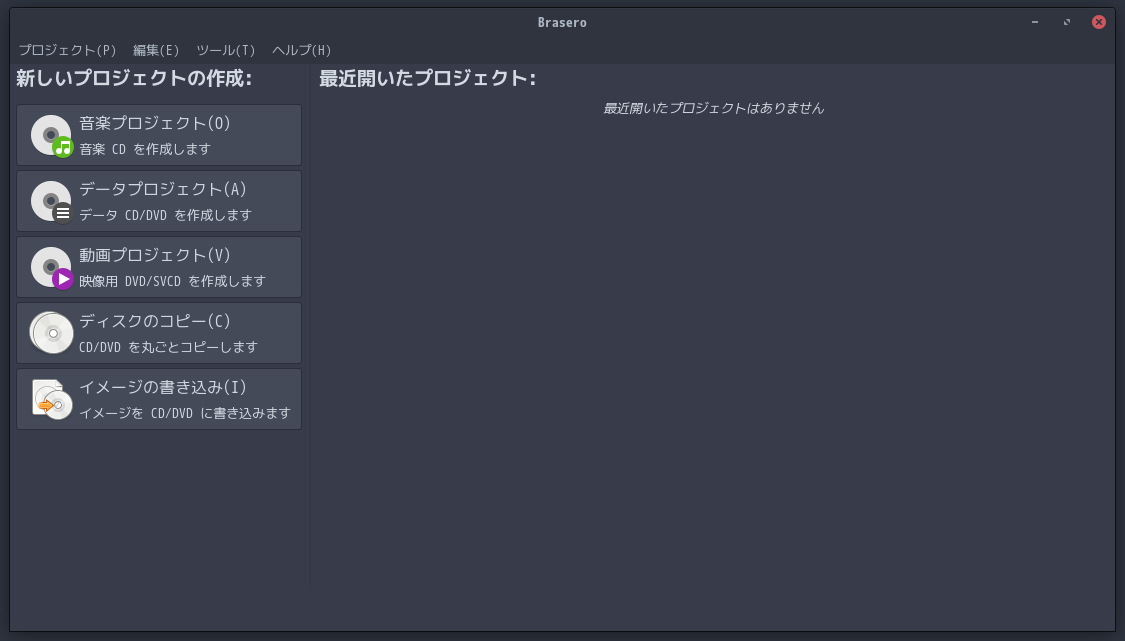This screenshot has height=641, width=1125.
Task: Click the orange arrow overlay on the image burn icon
Action: (45, 406)
